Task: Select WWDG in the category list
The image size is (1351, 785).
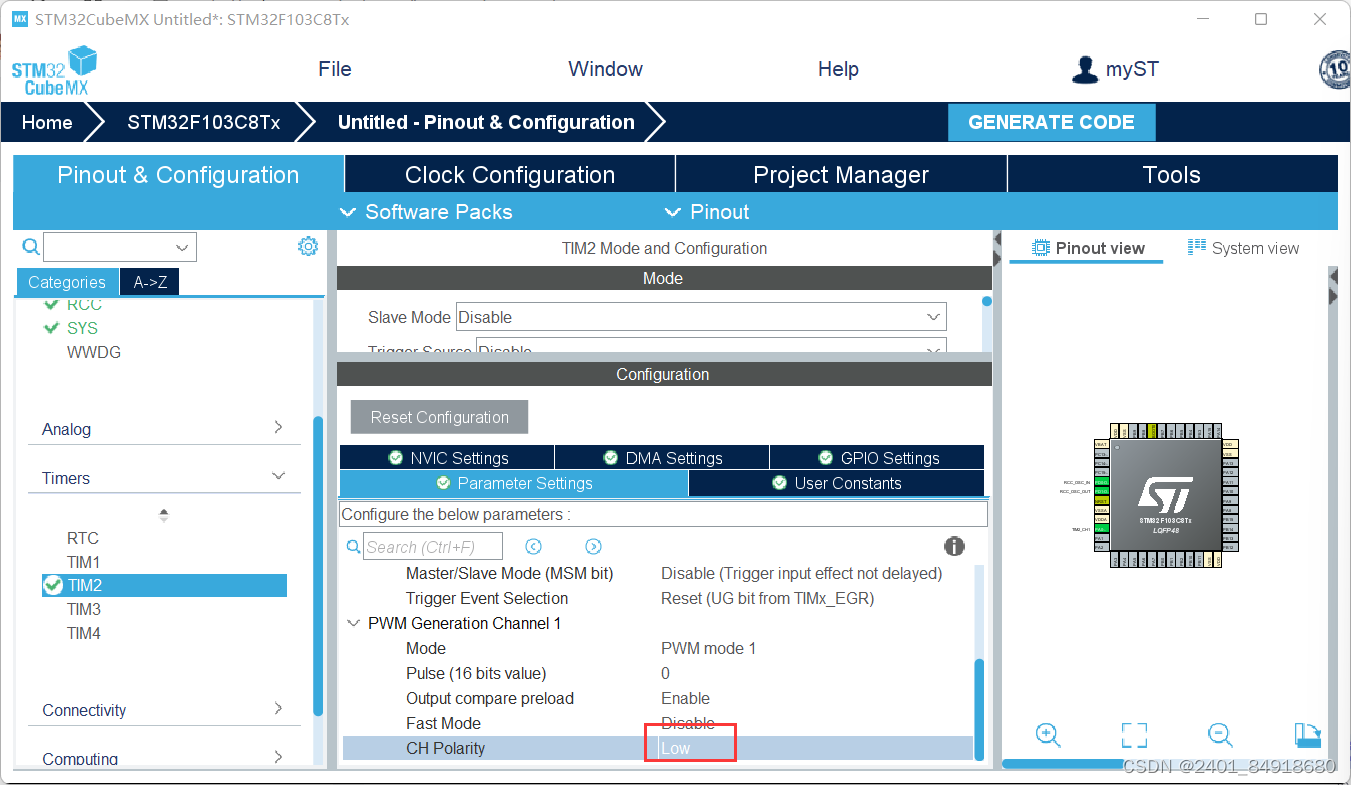Action: pyautogui.click(x=94, y=352)
